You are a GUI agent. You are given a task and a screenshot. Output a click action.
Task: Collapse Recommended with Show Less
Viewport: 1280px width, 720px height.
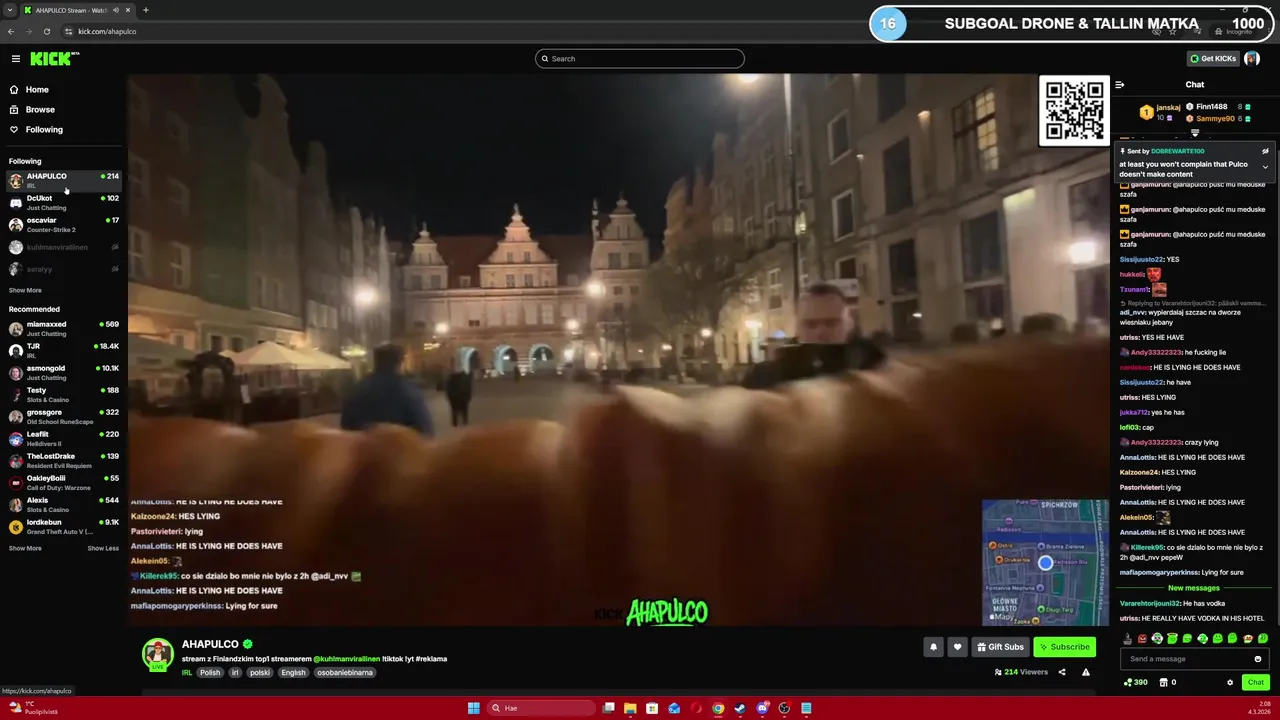coord(103,548)
